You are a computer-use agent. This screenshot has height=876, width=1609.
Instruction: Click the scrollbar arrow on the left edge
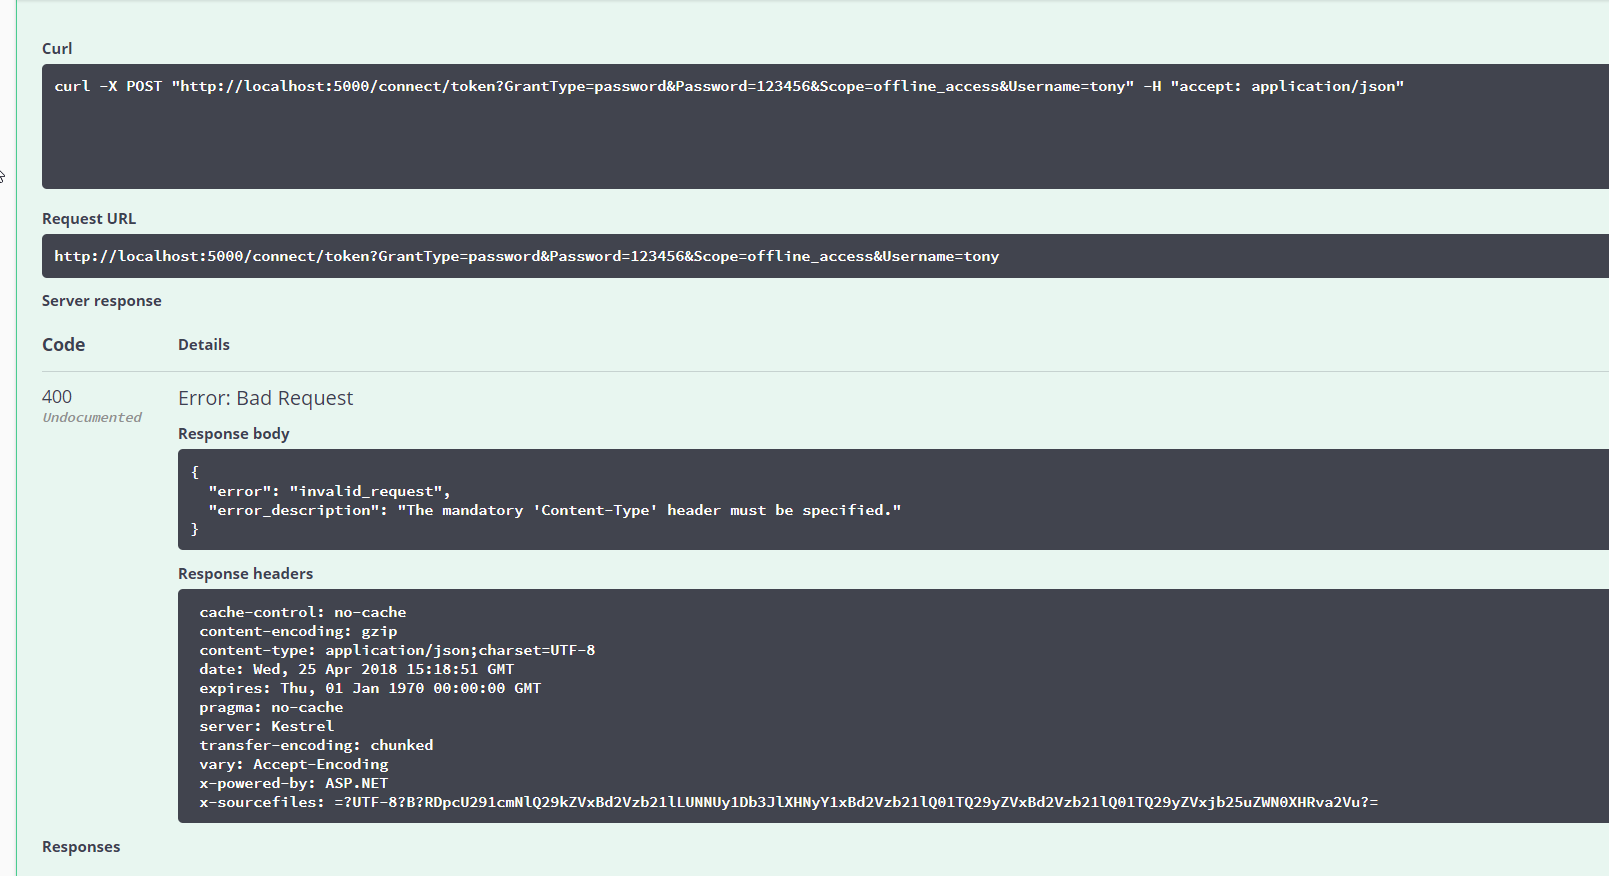pyautogui.click(x=3, y=177)
